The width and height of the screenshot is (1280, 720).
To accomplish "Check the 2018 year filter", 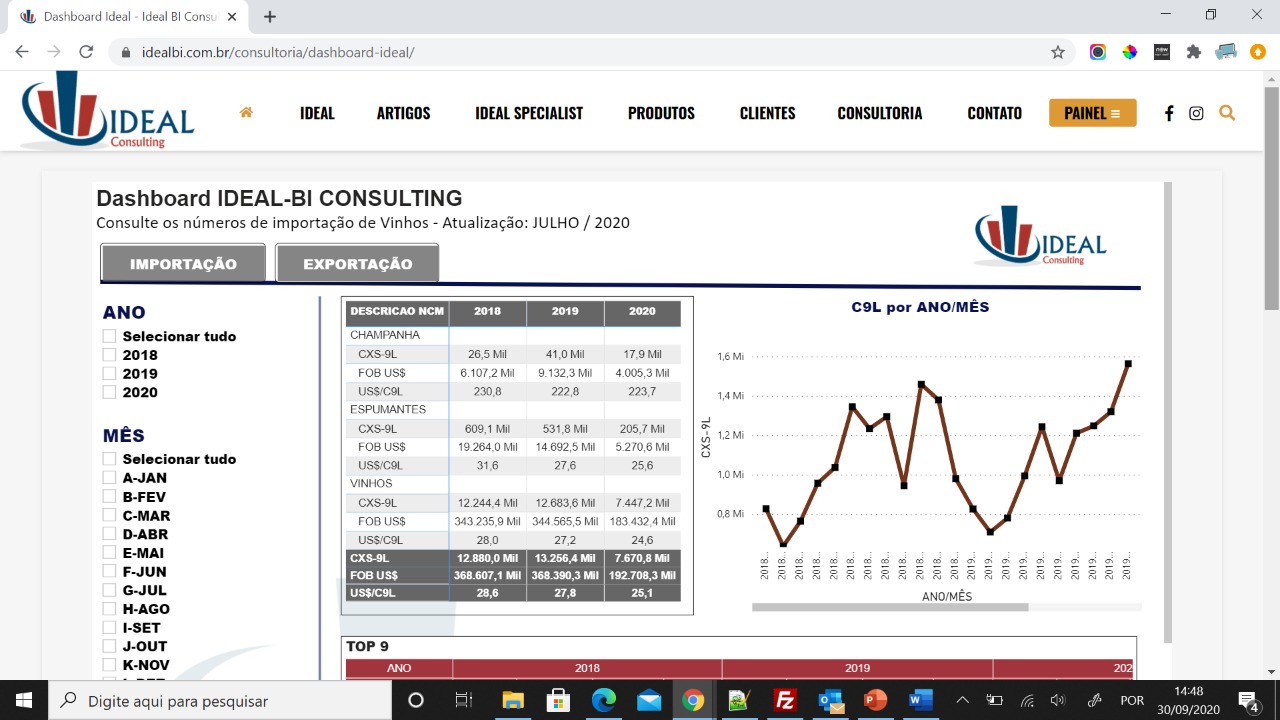I will click(x=110, y=355).
